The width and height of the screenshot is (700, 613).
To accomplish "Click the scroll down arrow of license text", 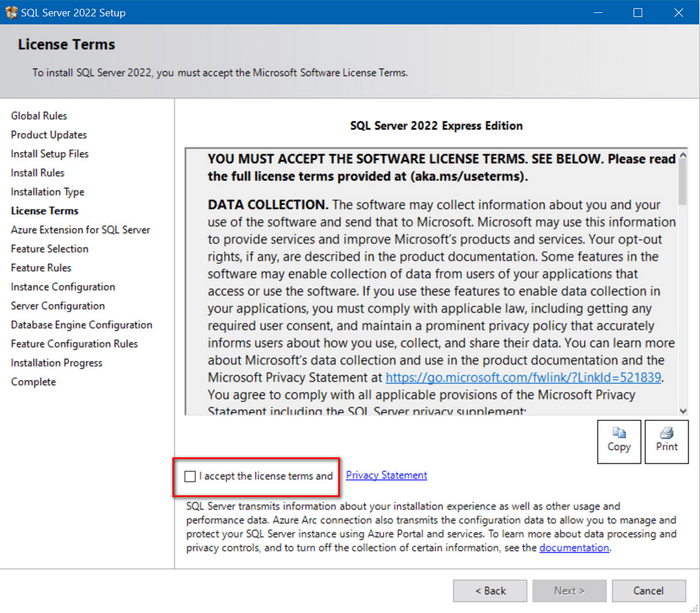I will [683, 410].
